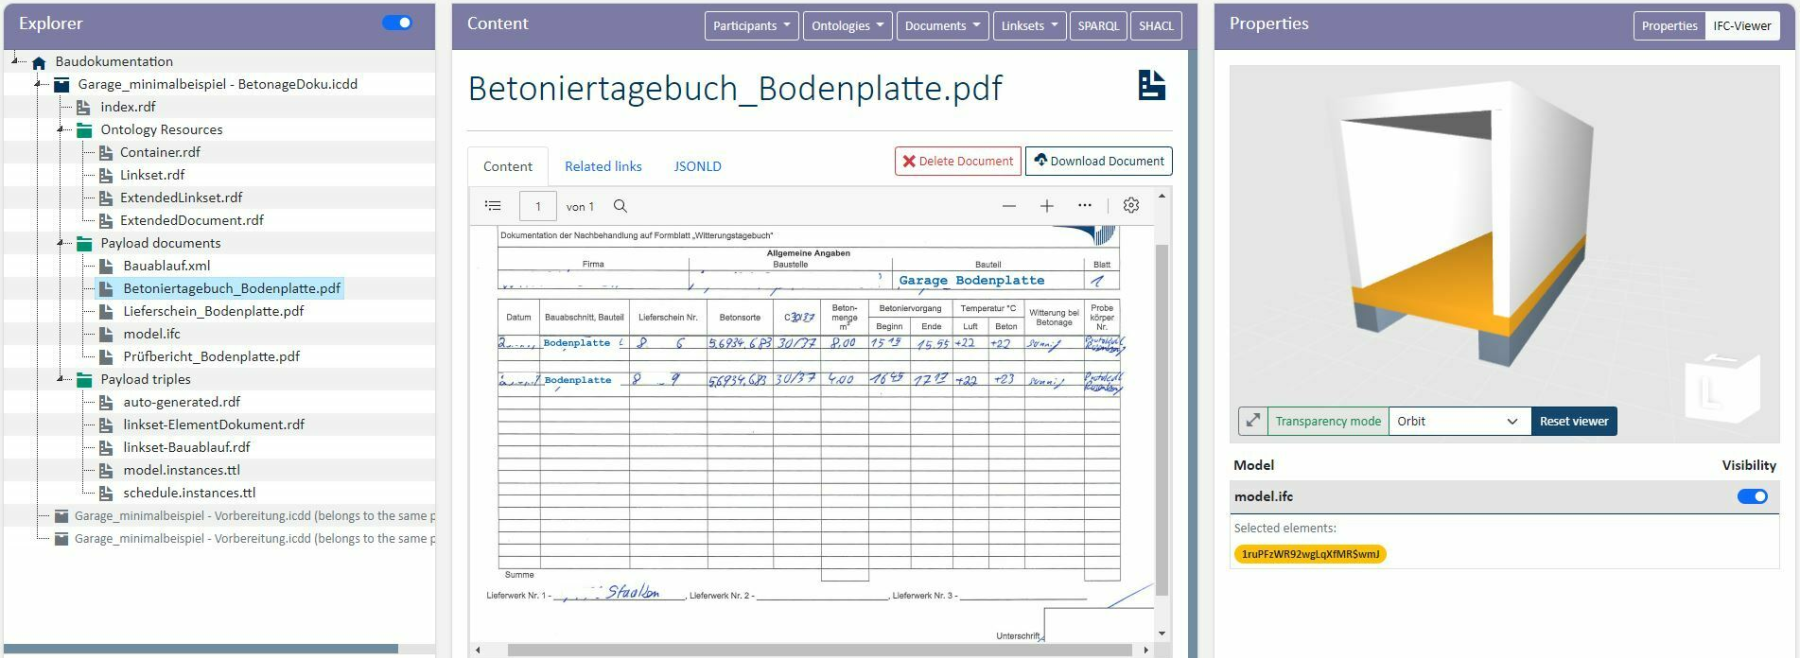Viewport: 1800px width, 658px height.
Task: Click the file icon of Lieferschein_Bodenplatte.pdf
Action: pyautogui.click(x=106, y=311)
